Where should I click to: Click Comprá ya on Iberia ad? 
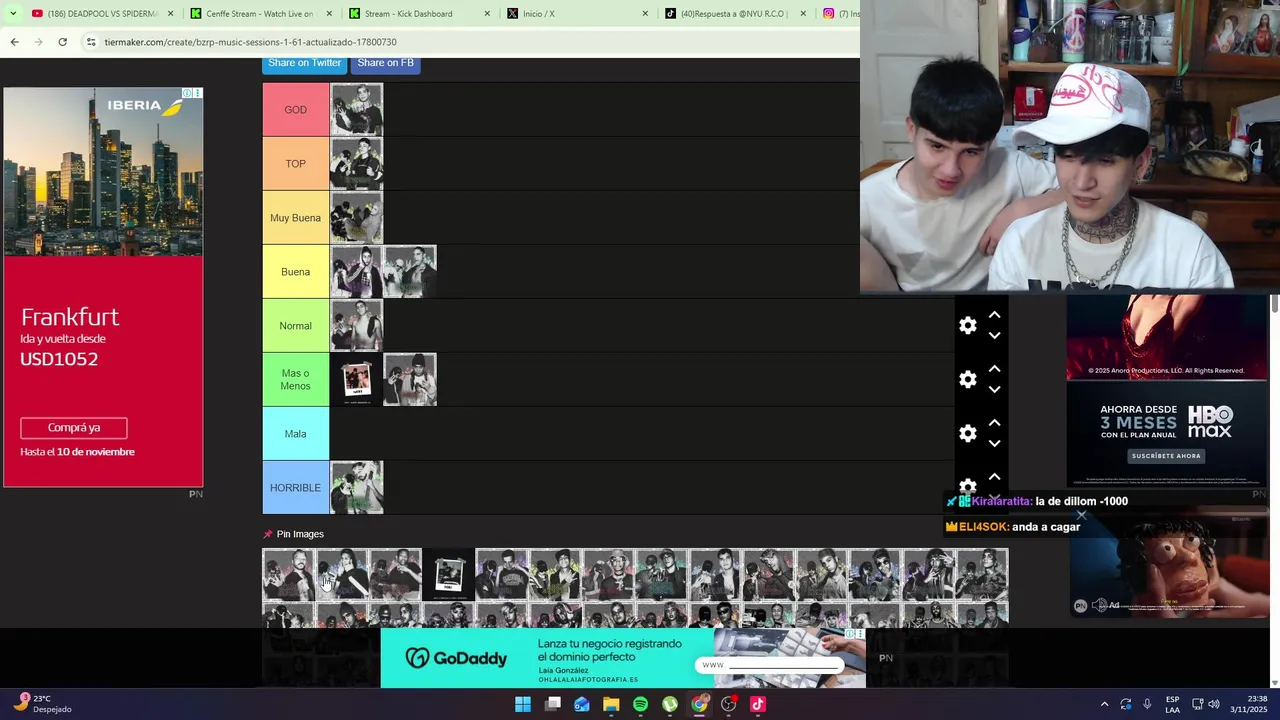click(74, 428)
